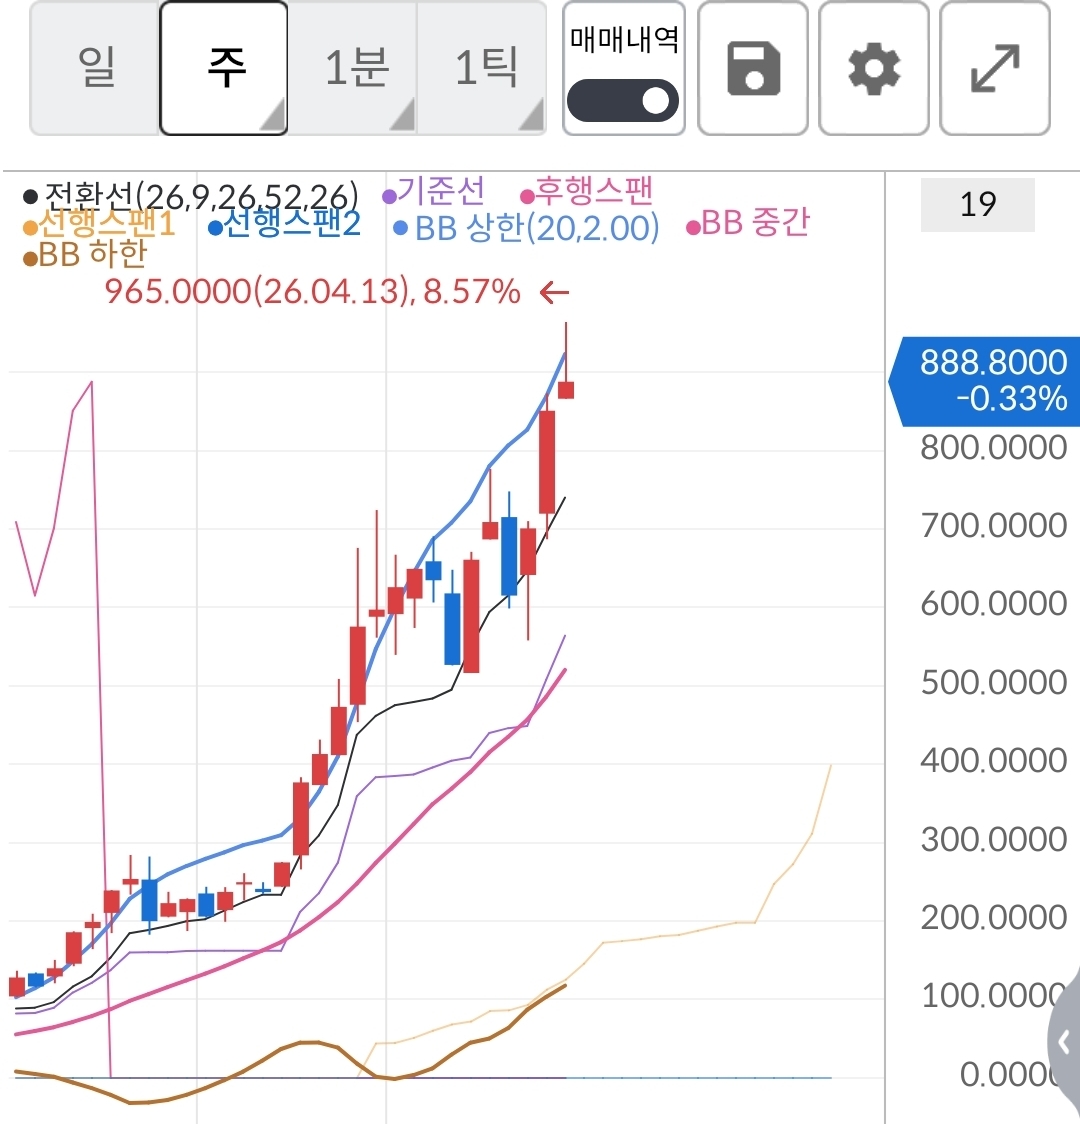This screenshot has height=1124, width=1080.
Task: Open the dropdown triangle on 주 button
Action: pos(272,118)
